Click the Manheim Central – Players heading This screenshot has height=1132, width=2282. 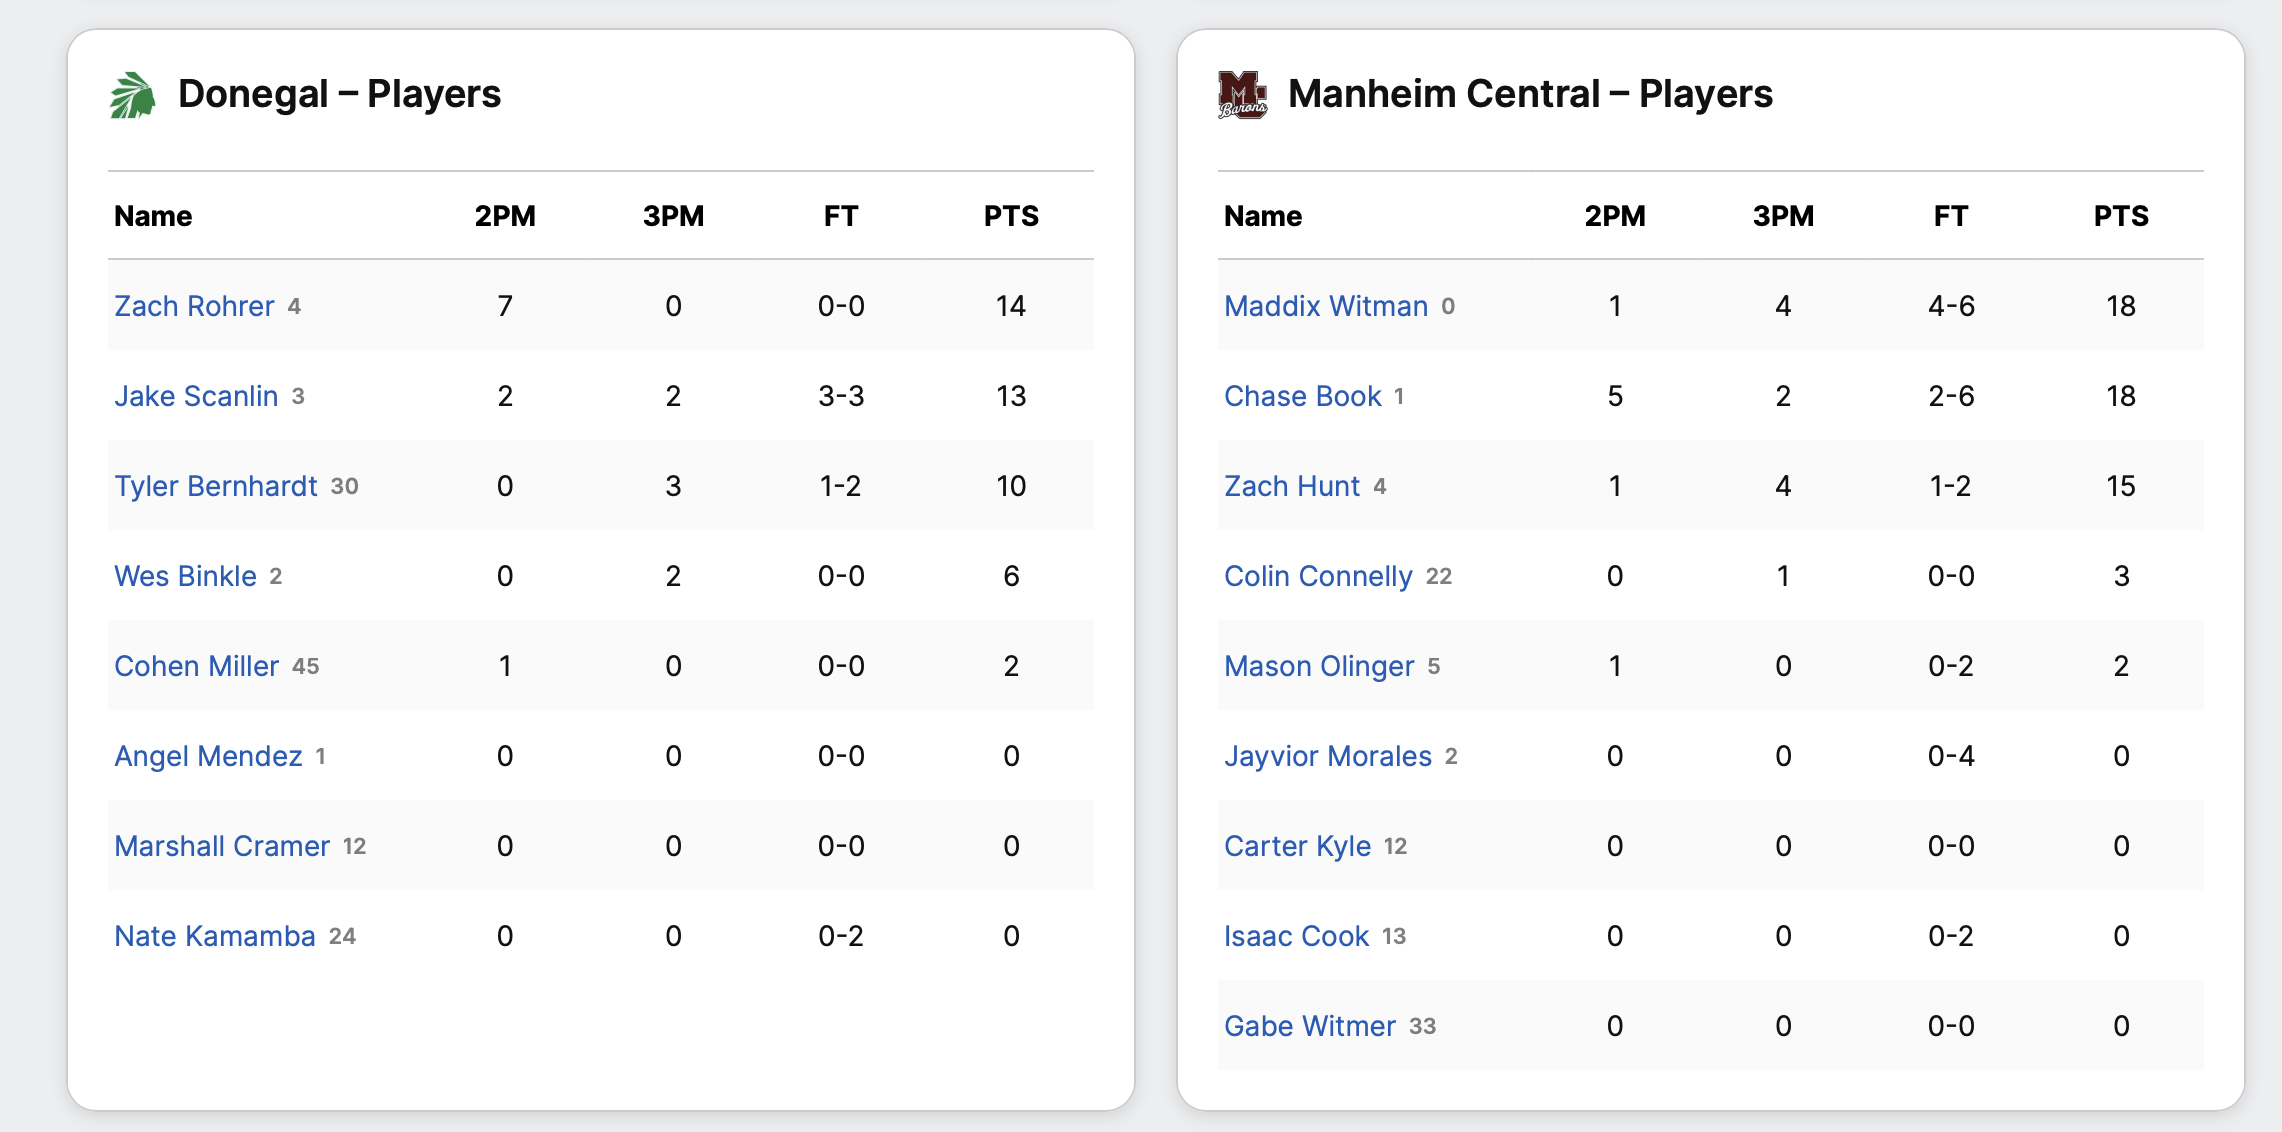(1529, 94)
